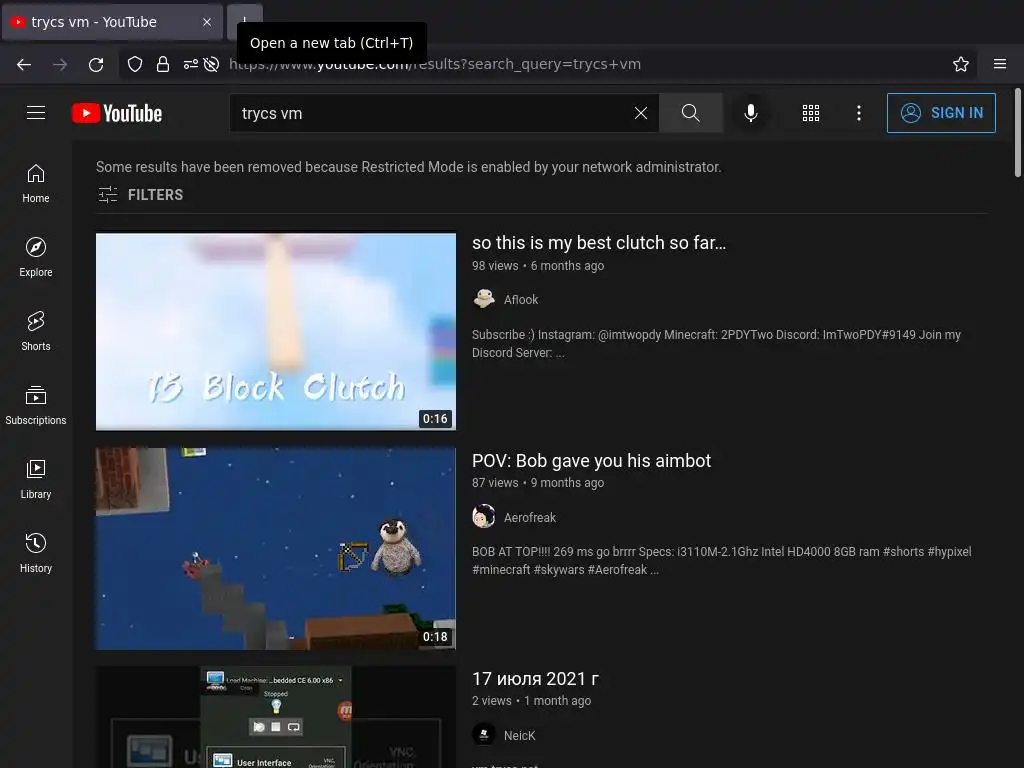Select the trycs vm - YouTube tab
Screen dimensions: 1024x768
[112, 22]
